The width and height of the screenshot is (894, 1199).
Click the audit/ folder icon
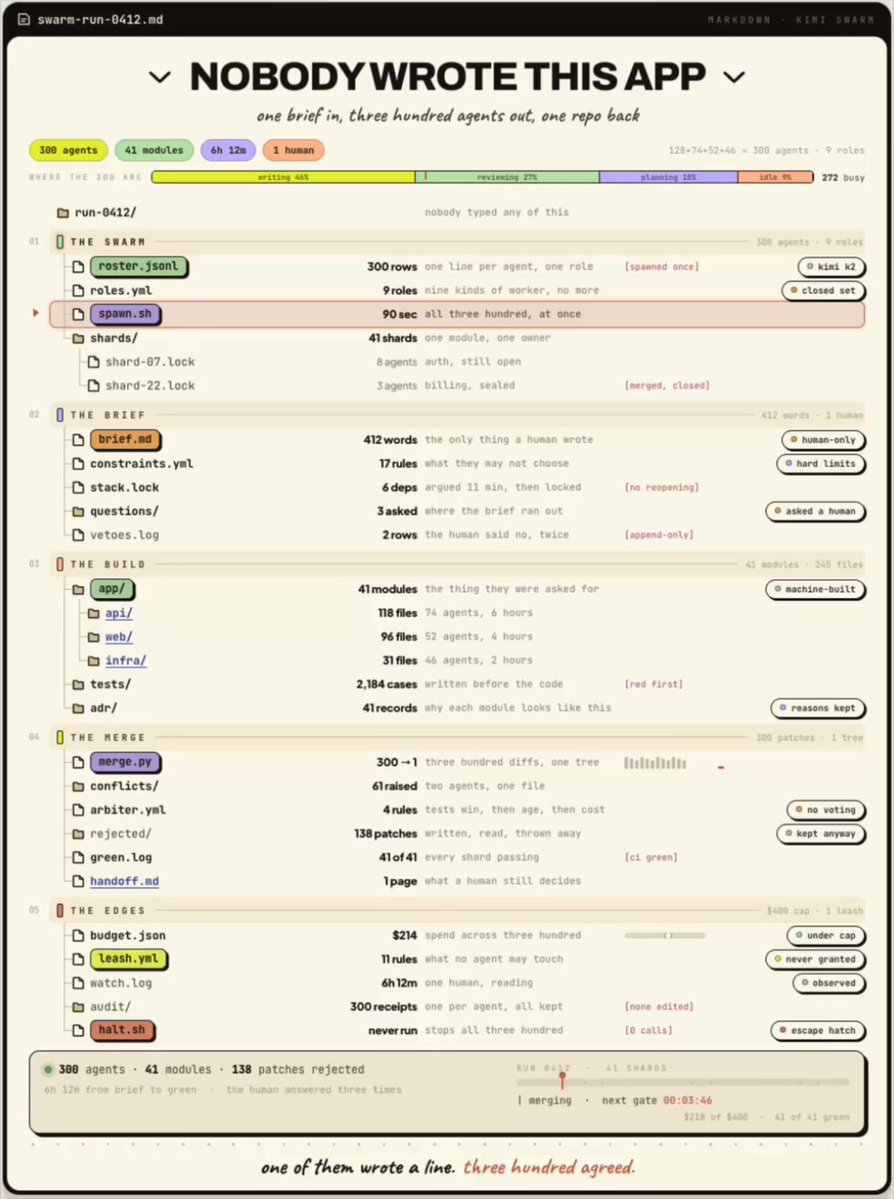coord(78,1007)
